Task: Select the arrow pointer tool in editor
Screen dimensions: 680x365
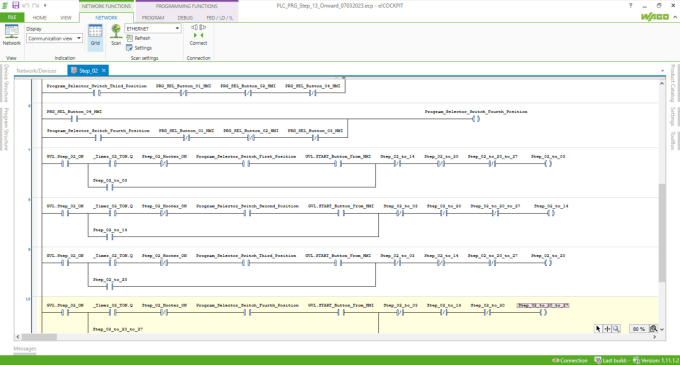Action: pos(598,329)
